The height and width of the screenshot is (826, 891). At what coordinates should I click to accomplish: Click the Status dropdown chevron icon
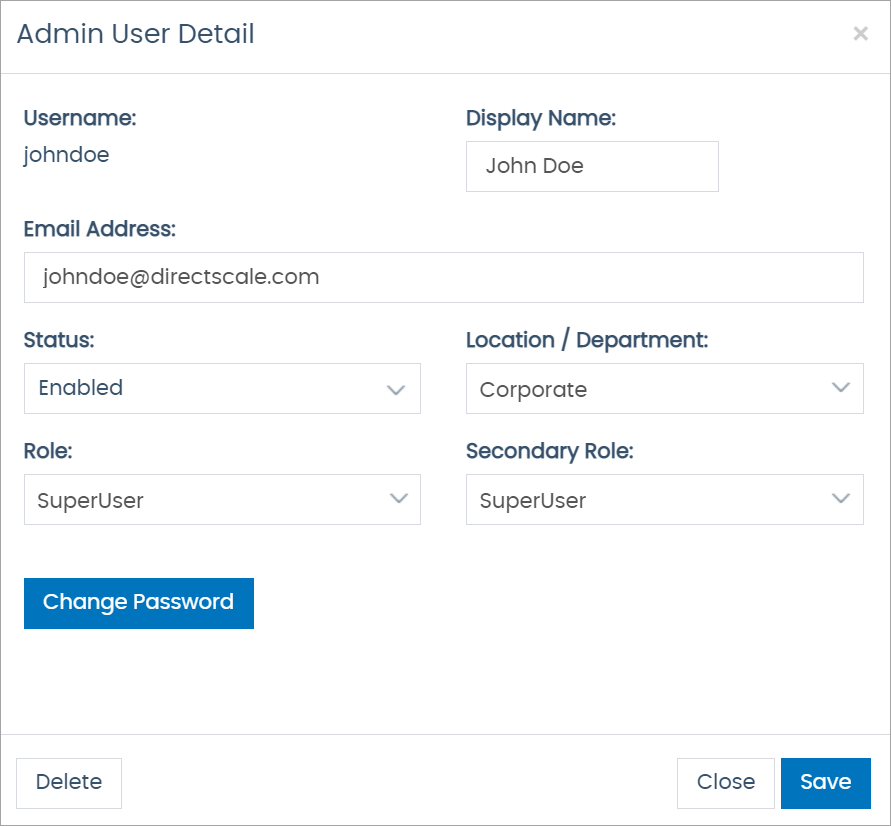click(396, 389)
